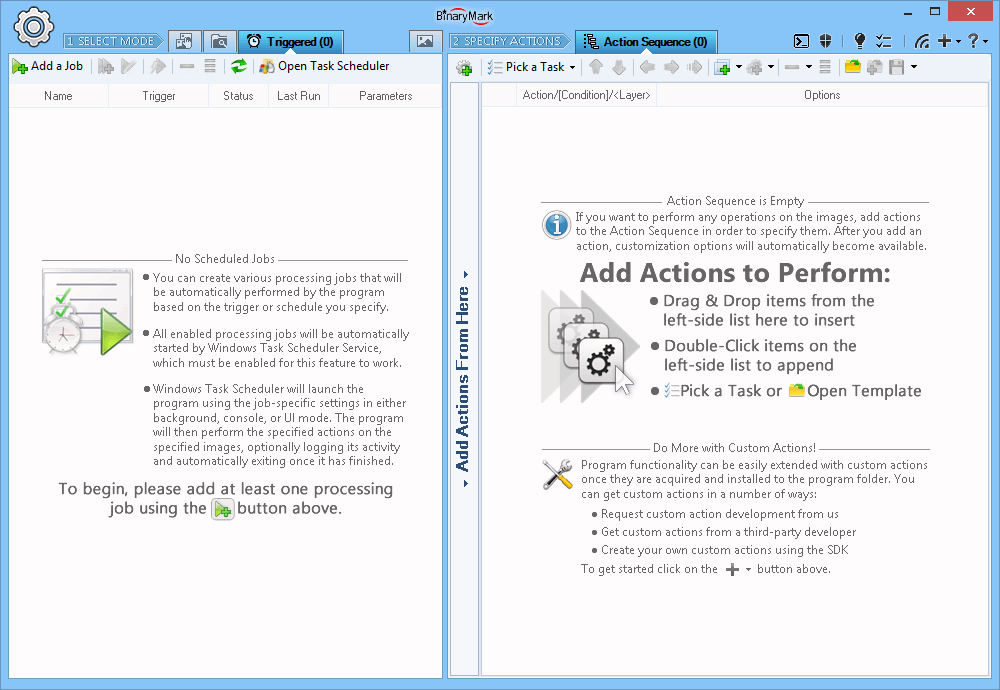The width and height of the screenshot is (1000, 690).
Task: Click the plus button in getting started text
Action: 733,569
